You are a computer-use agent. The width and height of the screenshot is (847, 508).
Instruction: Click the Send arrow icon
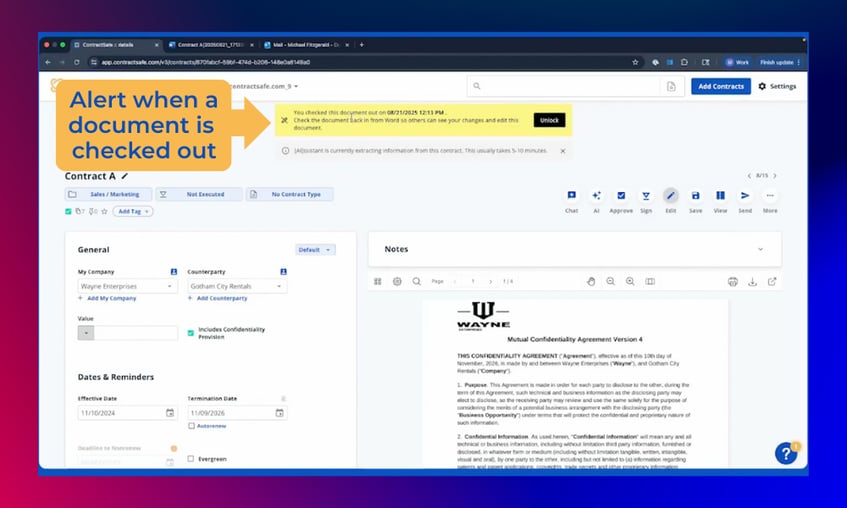[745, 196]
